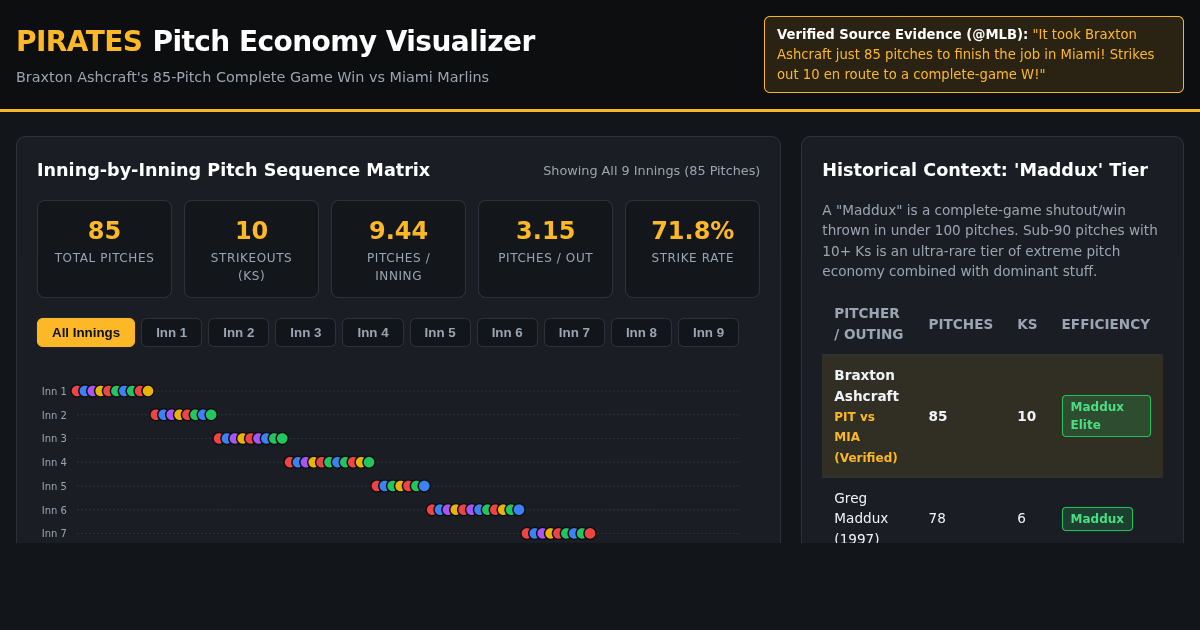The image size is (1200, 630).
Task: Show pitches for the Inn 4 tab
Action: (373, 332)
